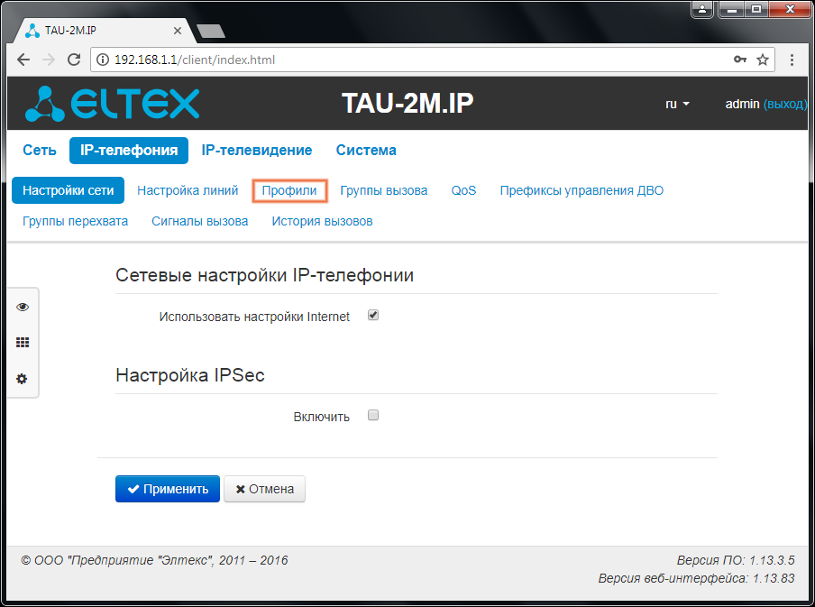Switch to the Настройки сети tab
The image size is (815, 607).
pyautogui.click(x=68, y=191)
